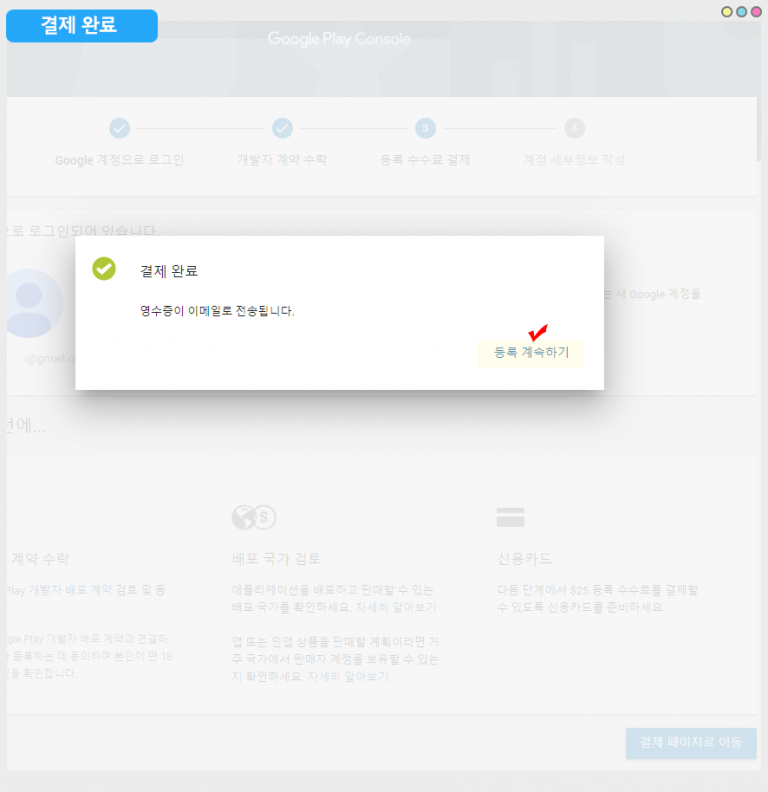The width and height of the screenshot is (768, 792).
Task: Click the 결제 완료 blue banner label
Action: [81, 26]
